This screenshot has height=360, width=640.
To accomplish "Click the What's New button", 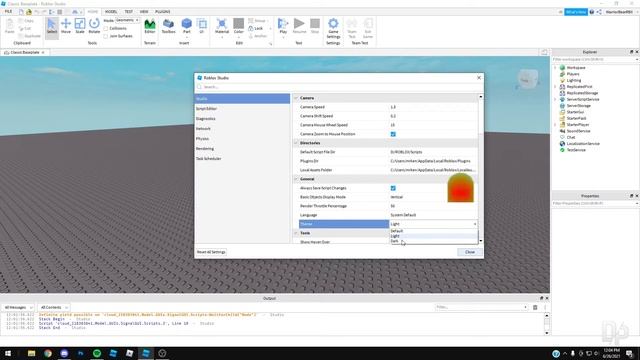I will [576, 12].
